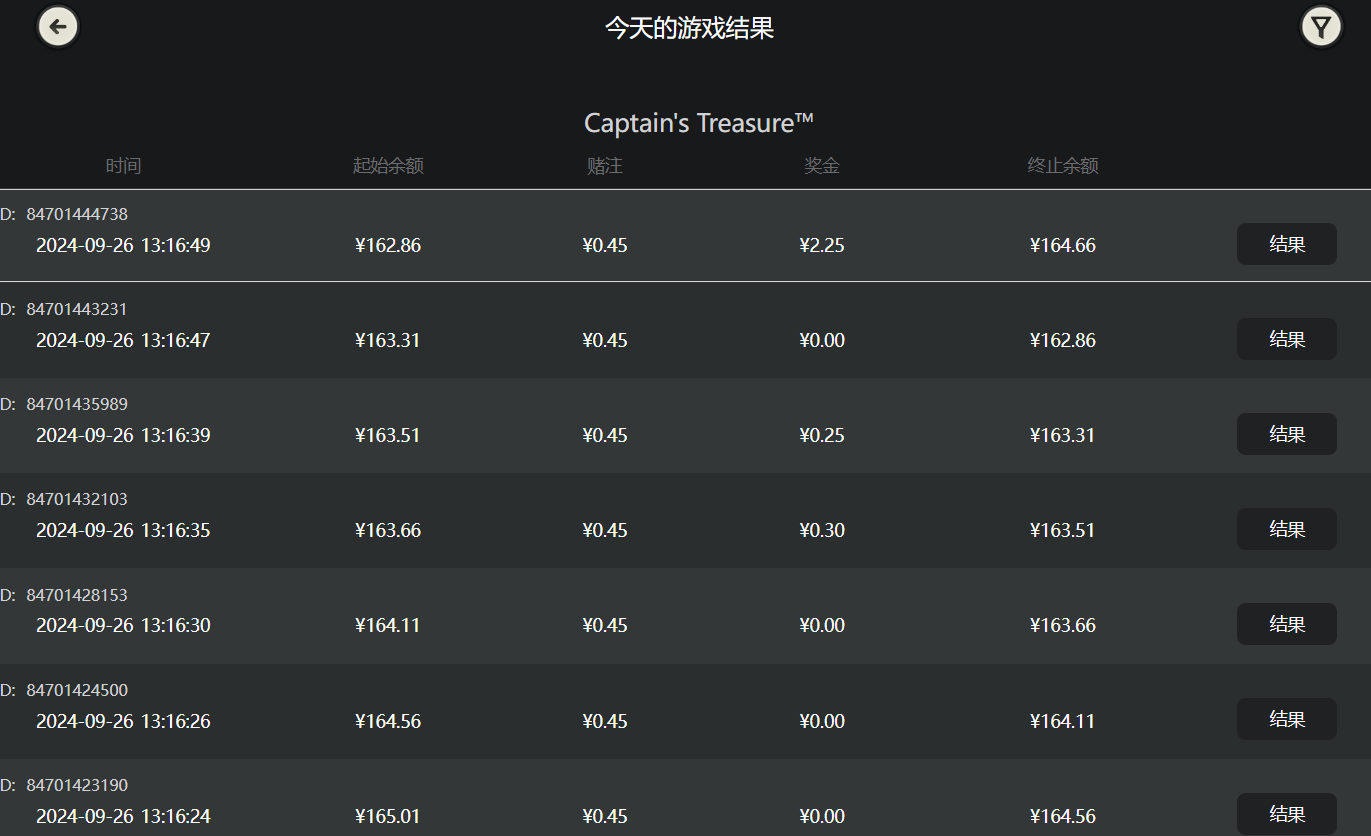View 结果 for game ID 84701435989
1371x836 pixels.
click(x=1286, y=434)
